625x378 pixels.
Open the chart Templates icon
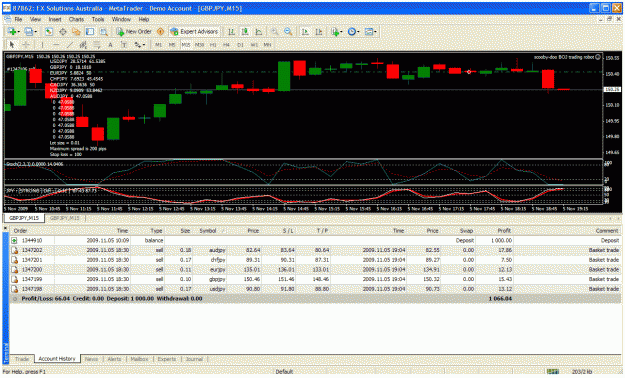(x=369, y=32)
